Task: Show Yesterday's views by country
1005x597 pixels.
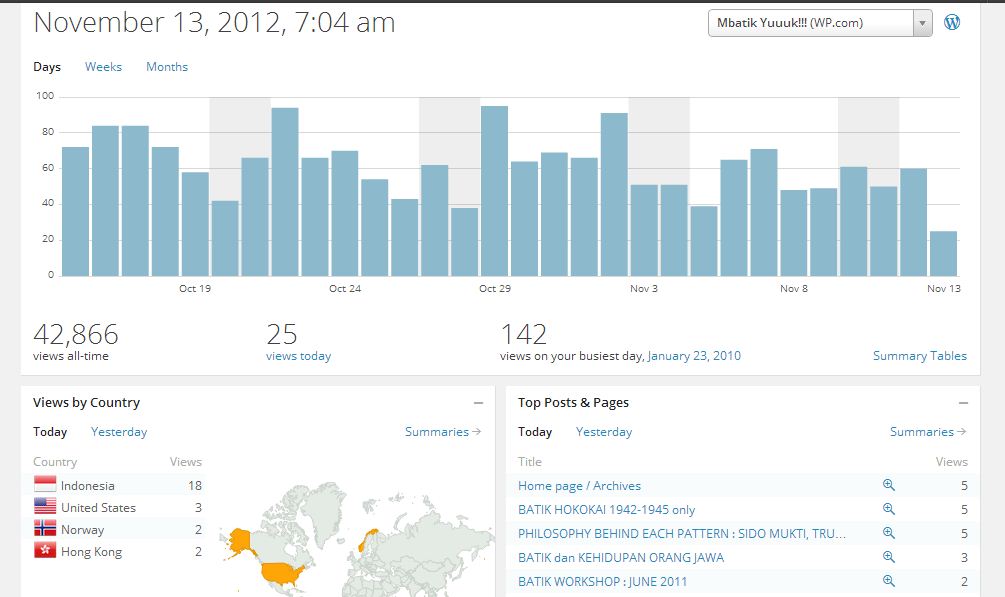Action: point(119,432)
